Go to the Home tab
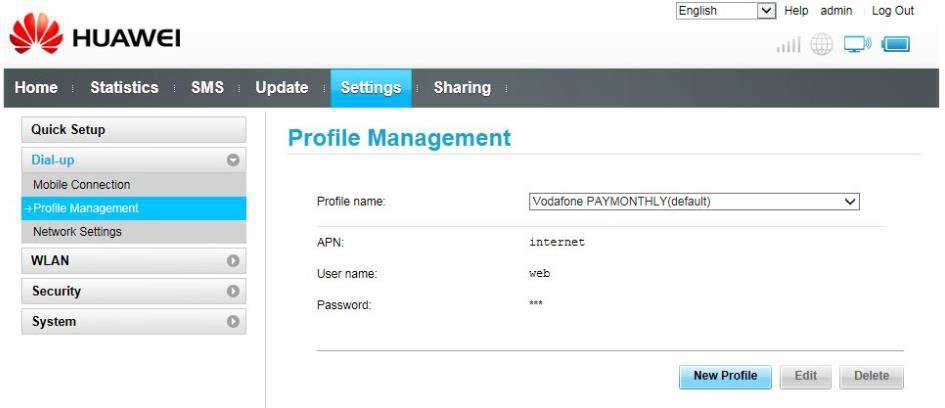This screenshot has width=945, height=408. (36, 88)
